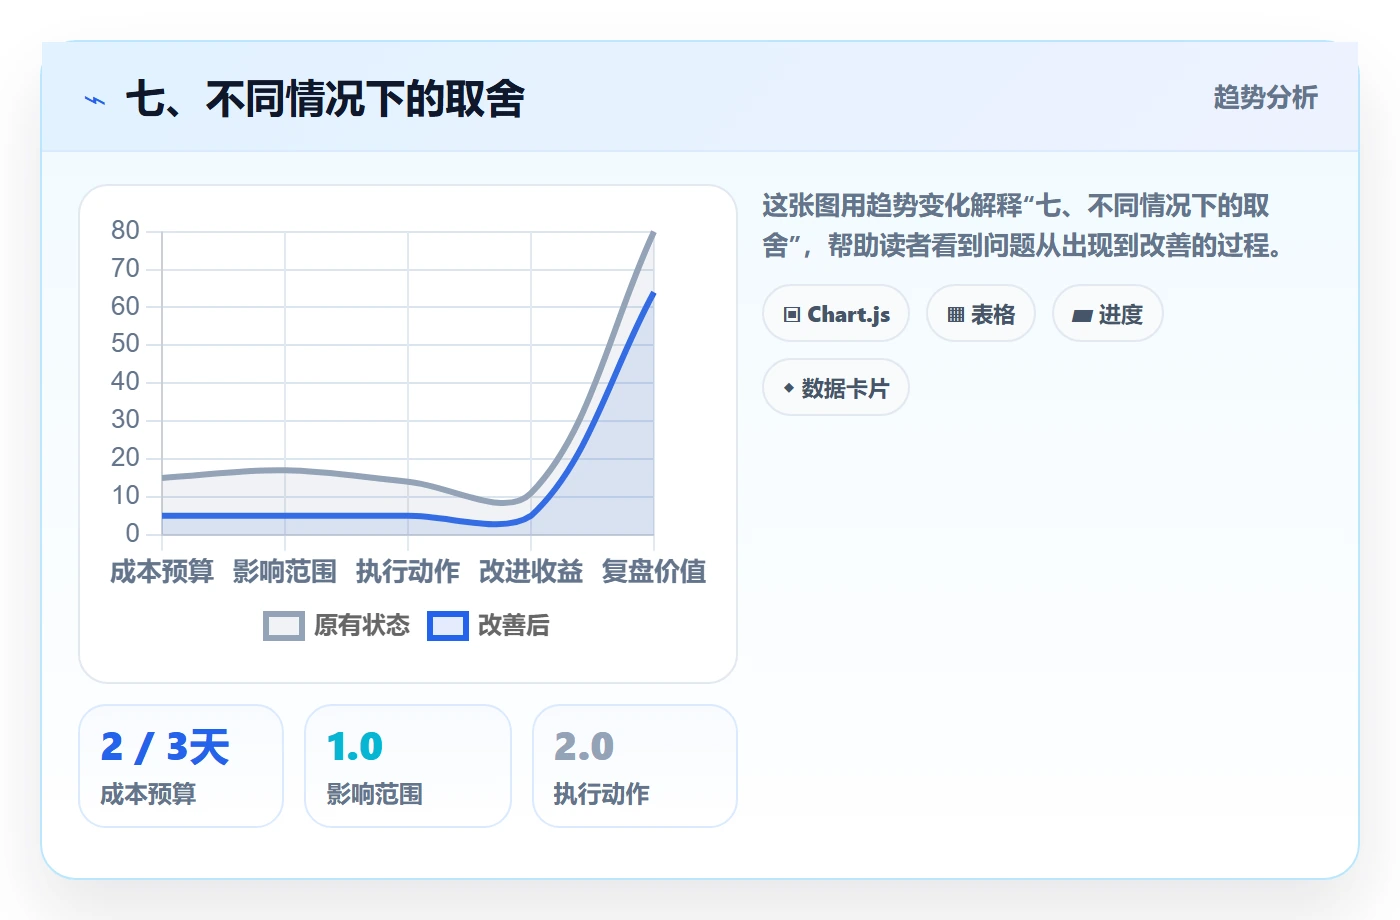Viewport: 1400px width, 920px height.
Task: Click the 数据卡片 diamond icon
Action: click(789, 388)
